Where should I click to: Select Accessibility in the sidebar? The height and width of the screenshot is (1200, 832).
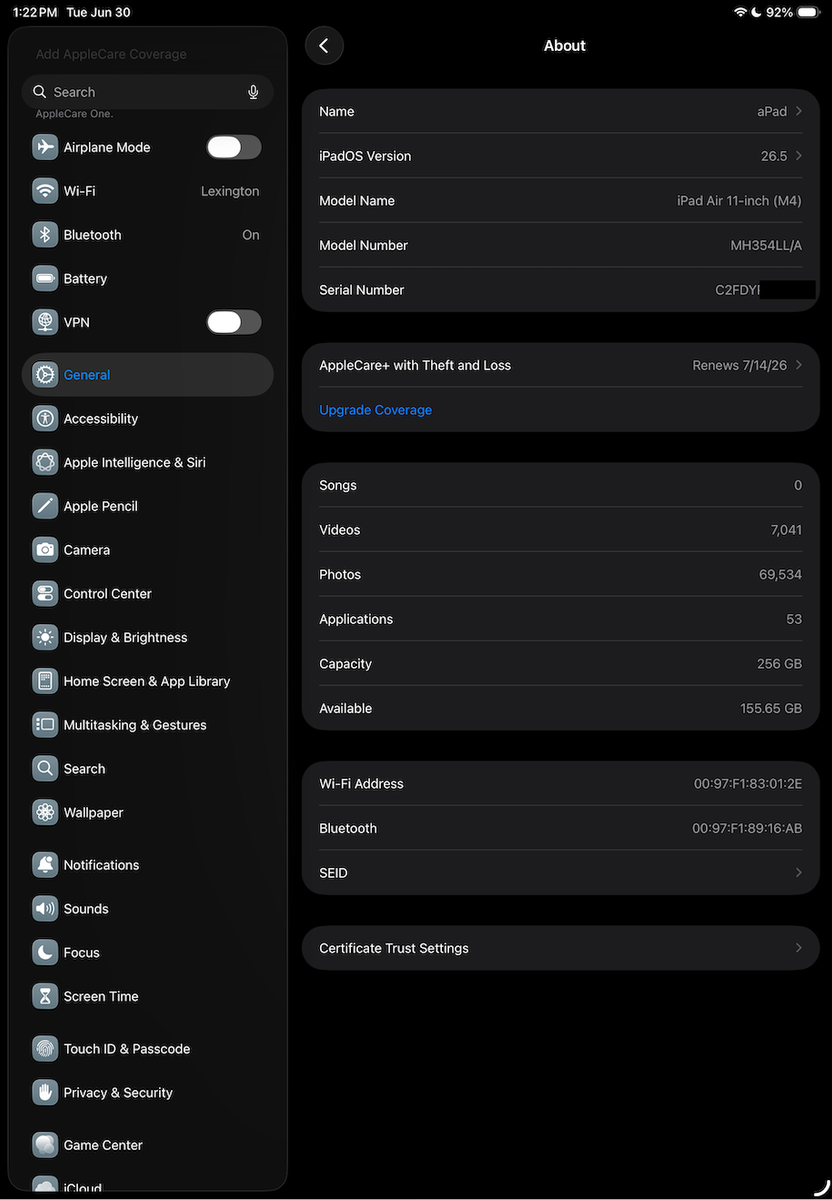pos(147,419)
